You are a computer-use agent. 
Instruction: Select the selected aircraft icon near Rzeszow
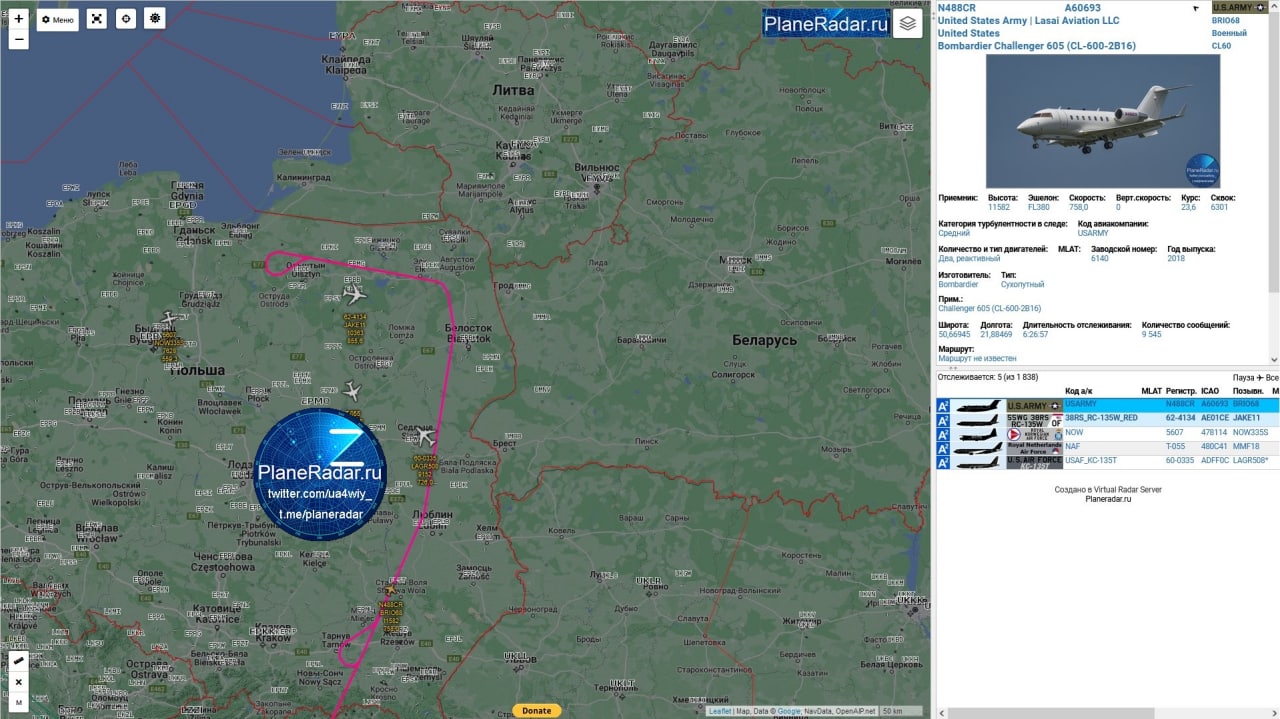pyautogui.click(x=390, y=592)
